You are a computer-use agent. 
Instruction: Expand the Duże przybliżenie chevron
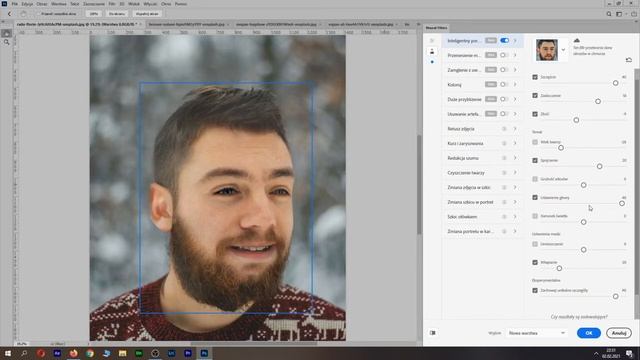coord(515,99)
